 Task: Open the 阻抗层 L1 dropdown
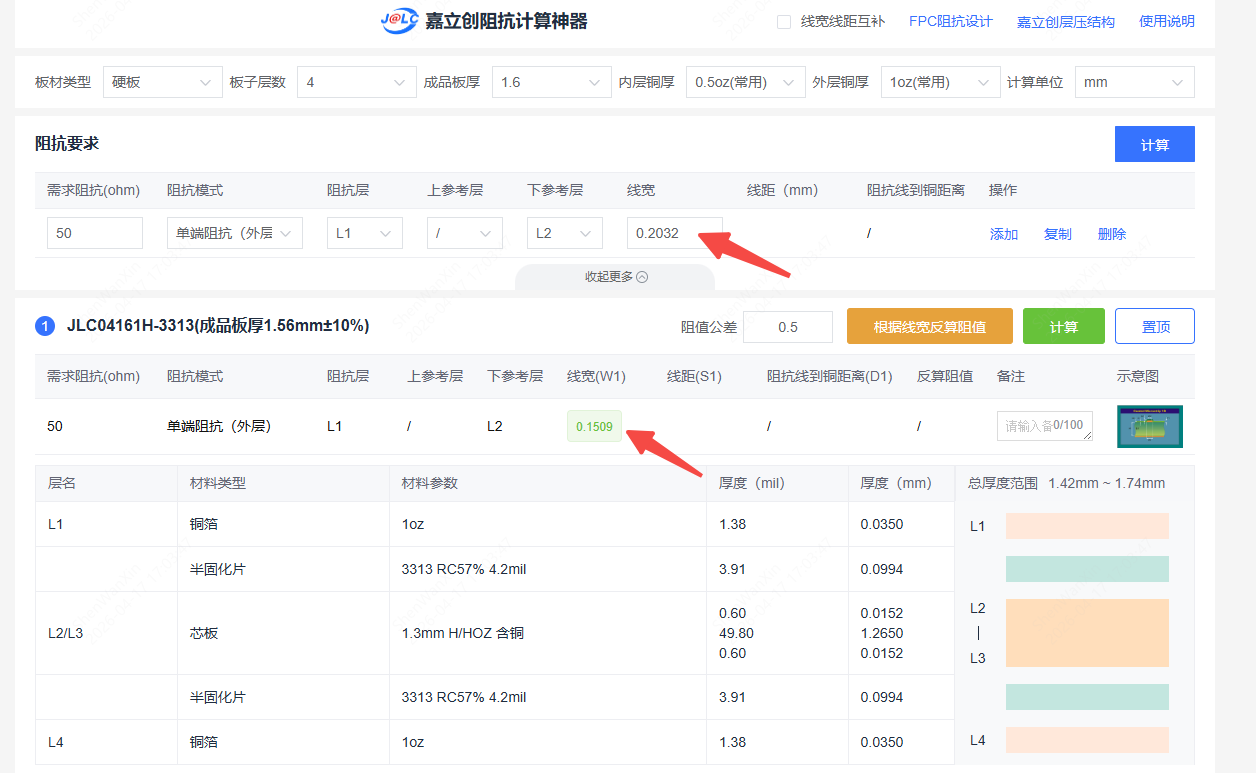click(x=365, y=233)
